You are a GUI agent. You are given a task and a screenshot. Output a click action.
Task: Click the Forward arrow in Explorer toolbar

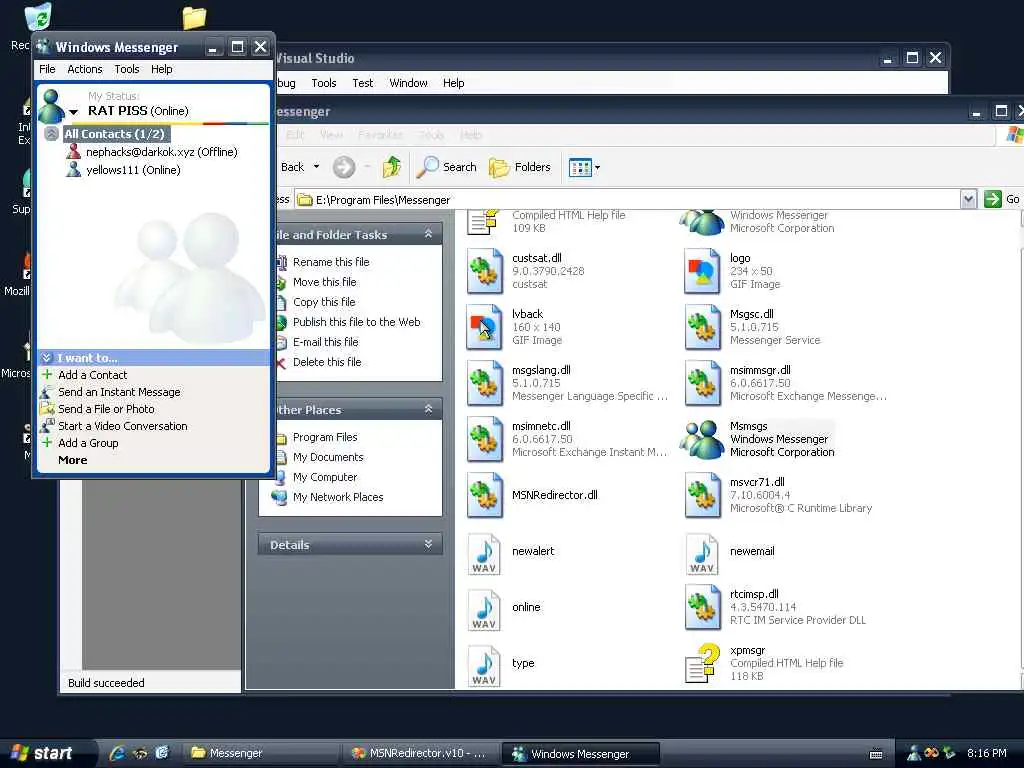coord(344,167)
